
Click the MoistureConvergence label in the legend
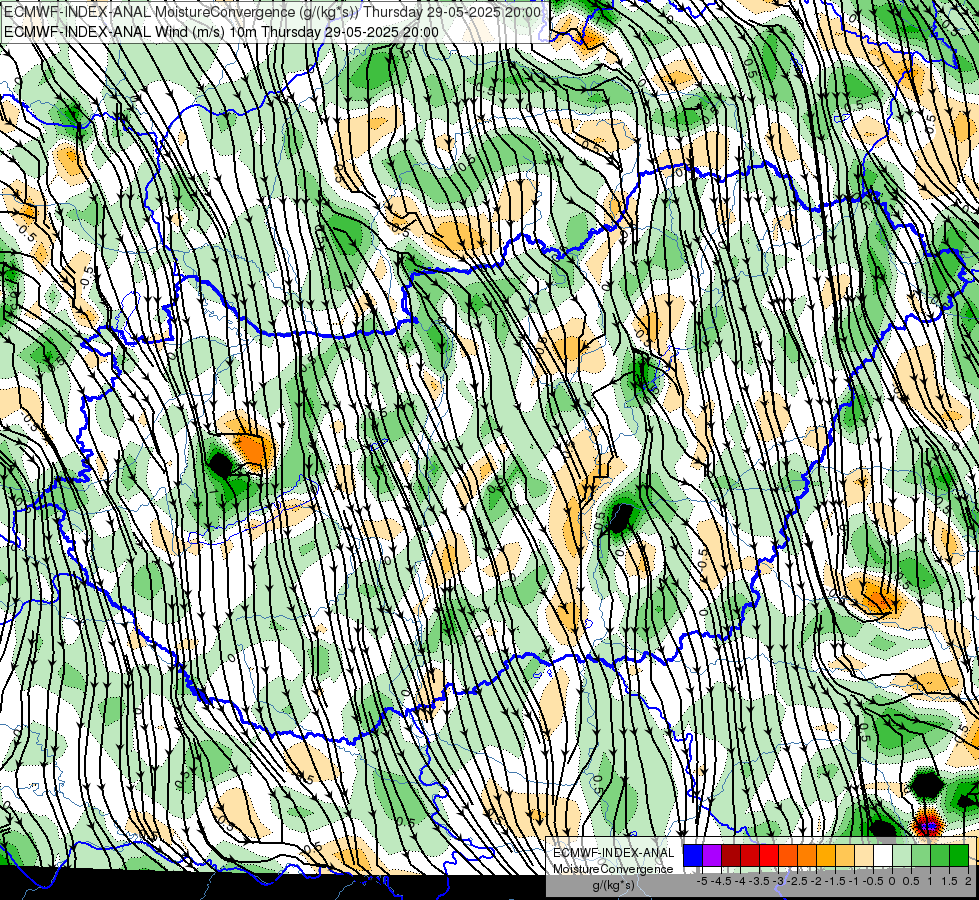[613, 869]
